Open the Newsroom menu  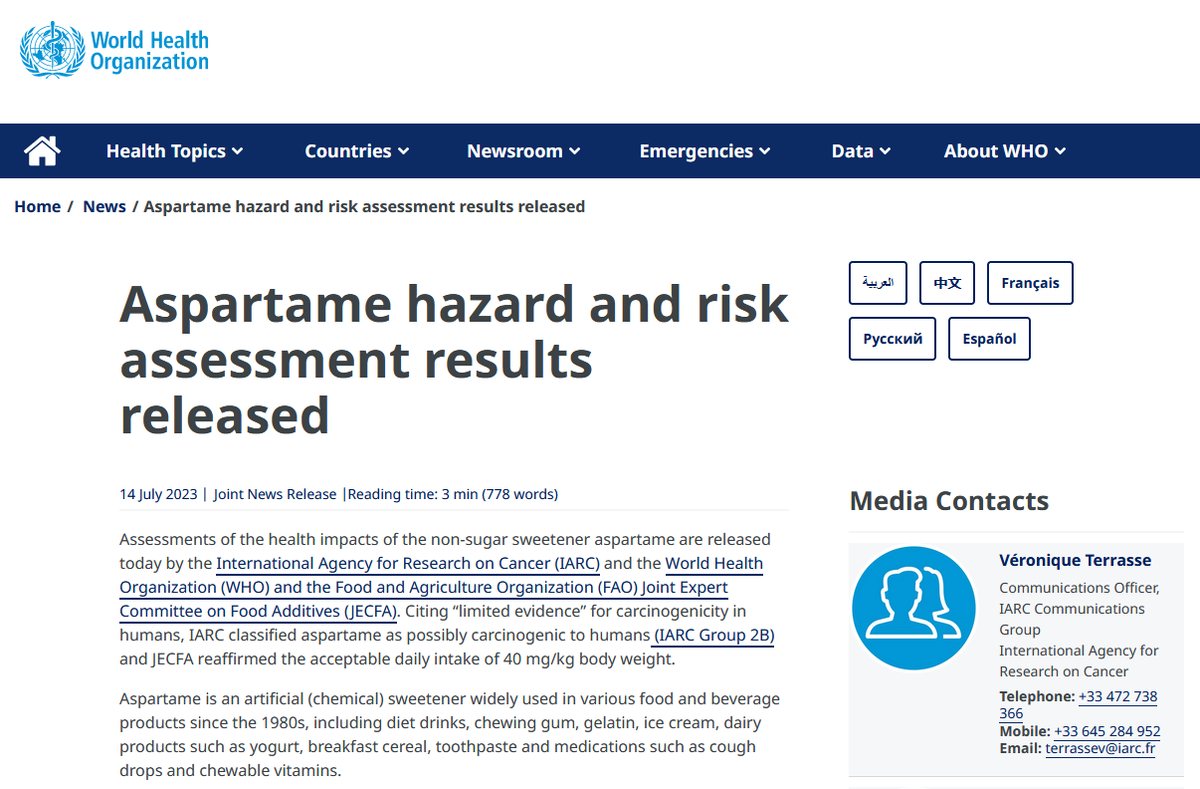click(x=524, y=151)
